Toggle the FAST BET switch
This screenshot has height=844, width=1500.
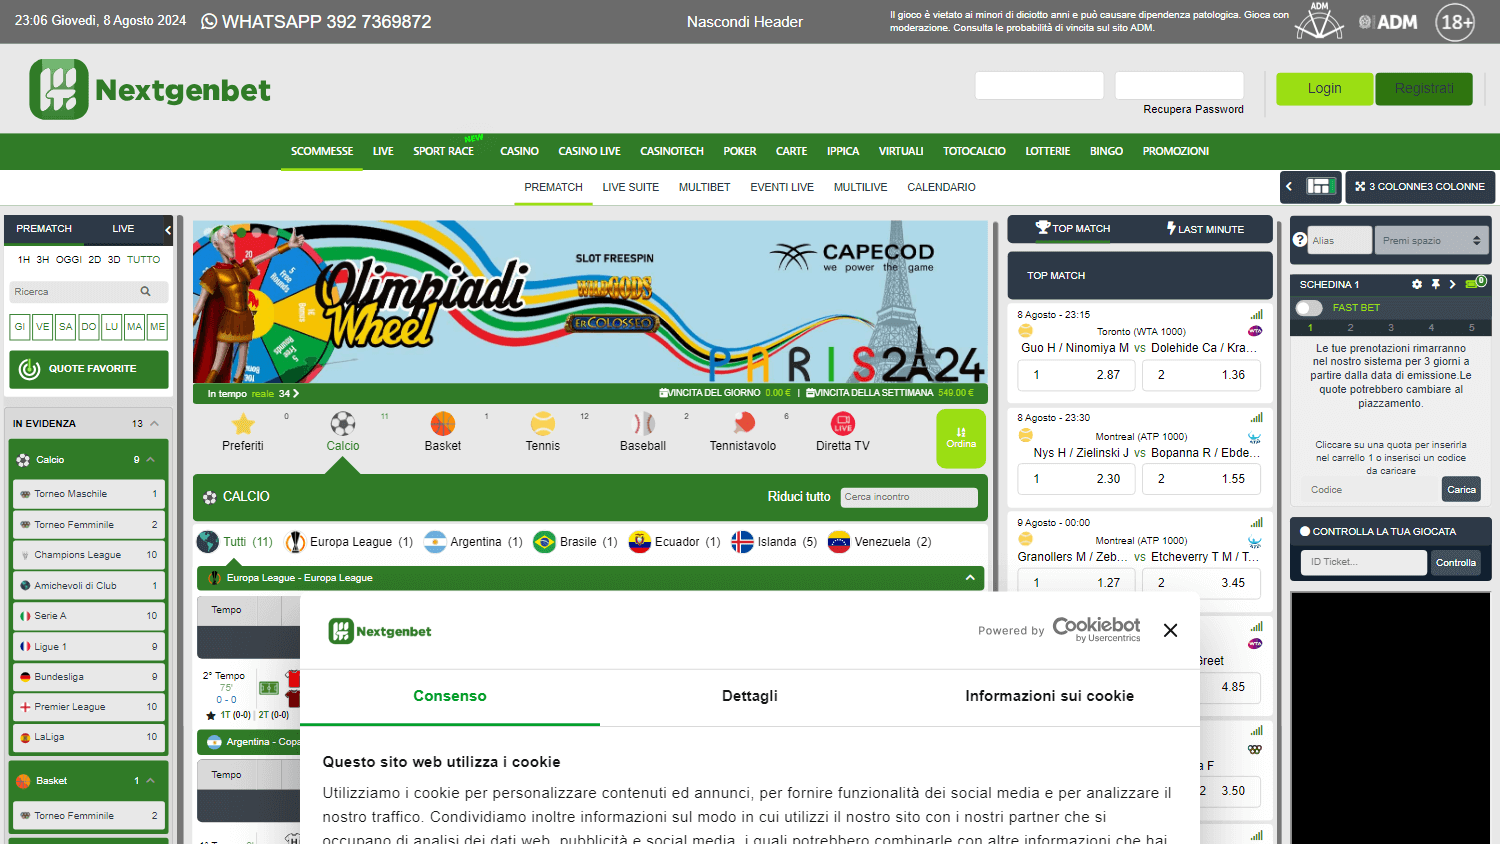click(1309, 308)
